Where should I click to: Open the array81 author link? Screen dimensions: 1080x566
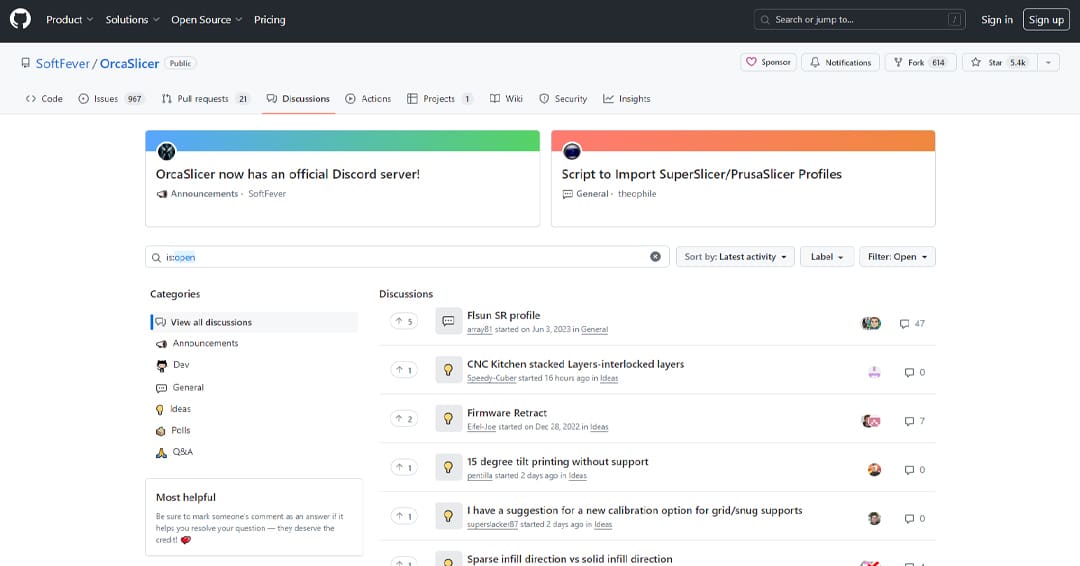click(x=479, y=330)
